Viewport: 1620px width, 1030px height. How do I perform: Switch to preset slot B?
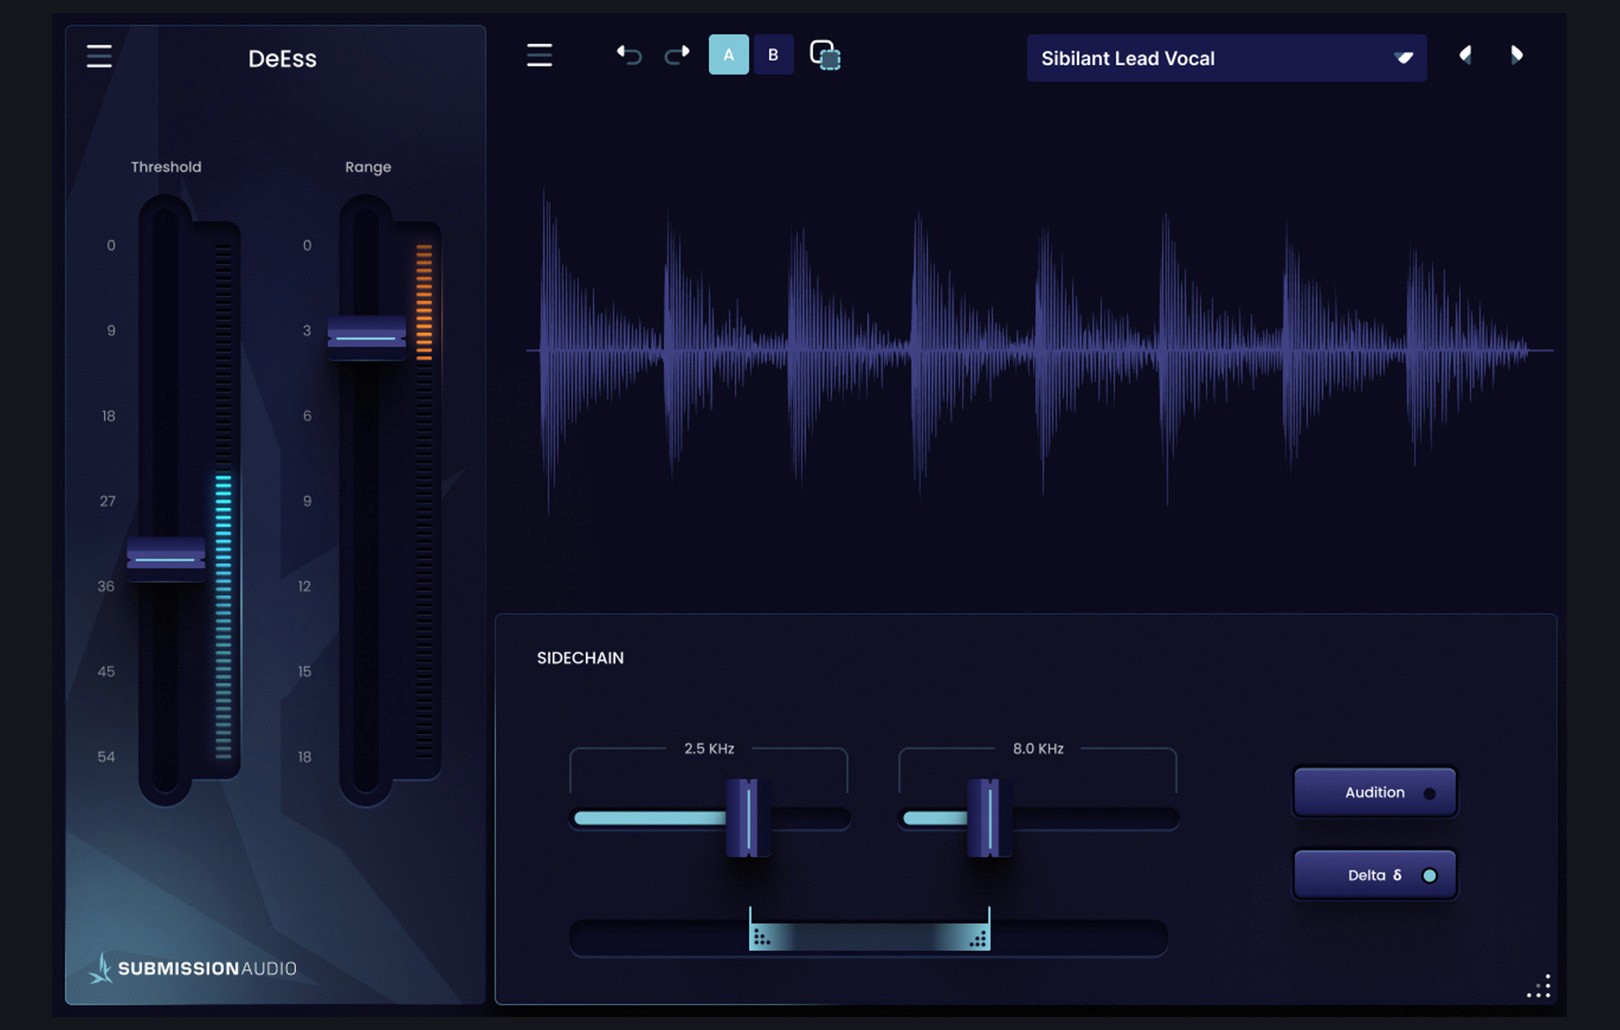point(773,55)
